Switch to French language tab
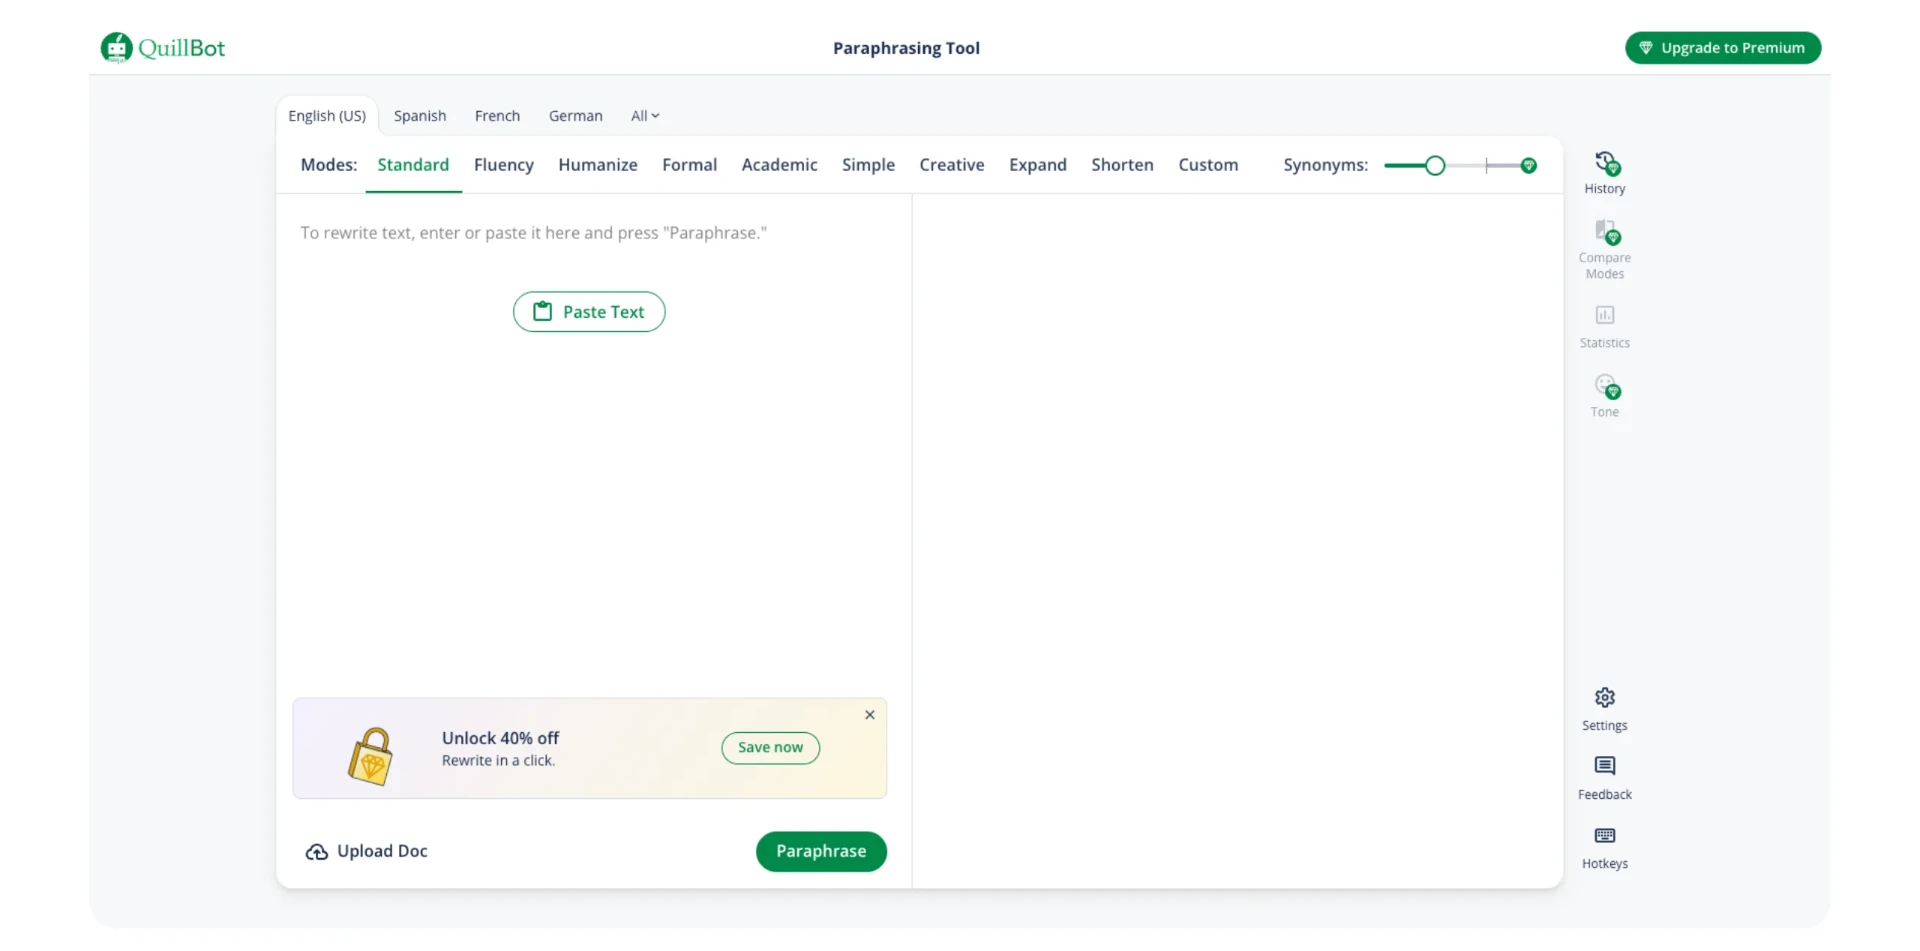Image resolution: width=1920 pixels, height=951 pixels. click(497, 116)
